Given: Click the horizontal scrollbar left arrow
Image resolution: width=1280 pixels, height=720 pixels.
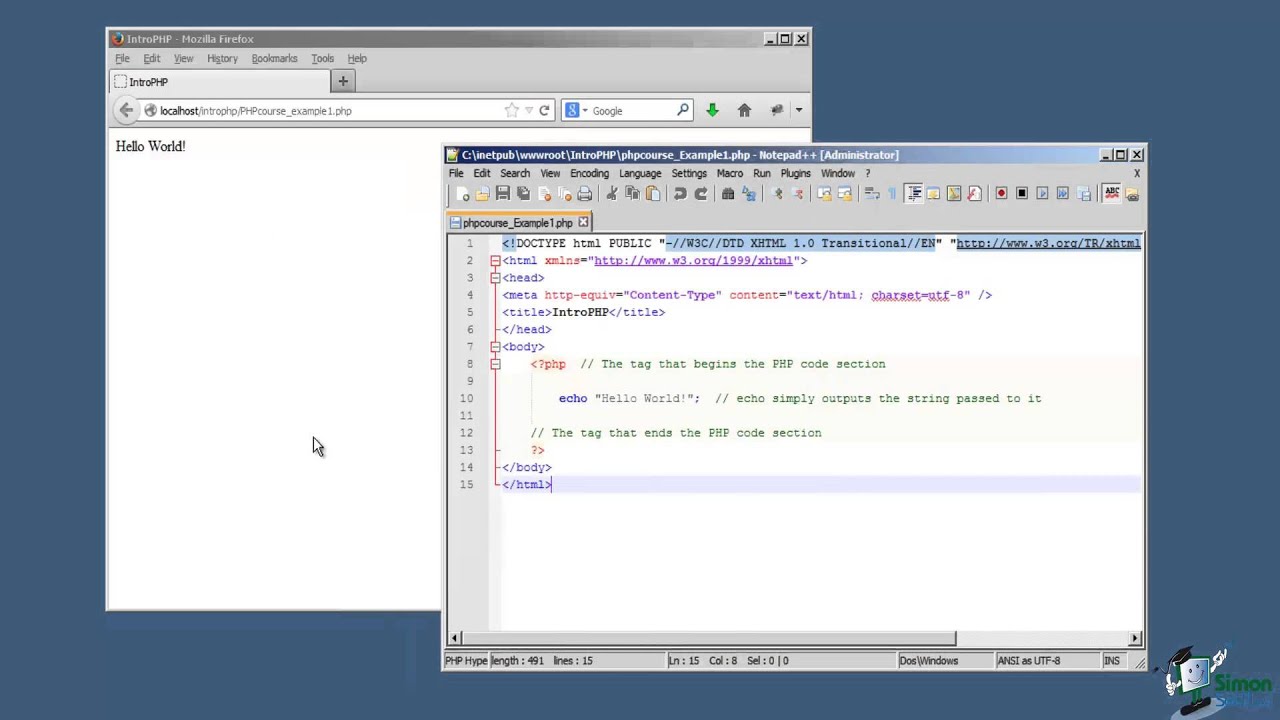Looking at the screenshot, I should pyautogui.click(x=454, y=638).
